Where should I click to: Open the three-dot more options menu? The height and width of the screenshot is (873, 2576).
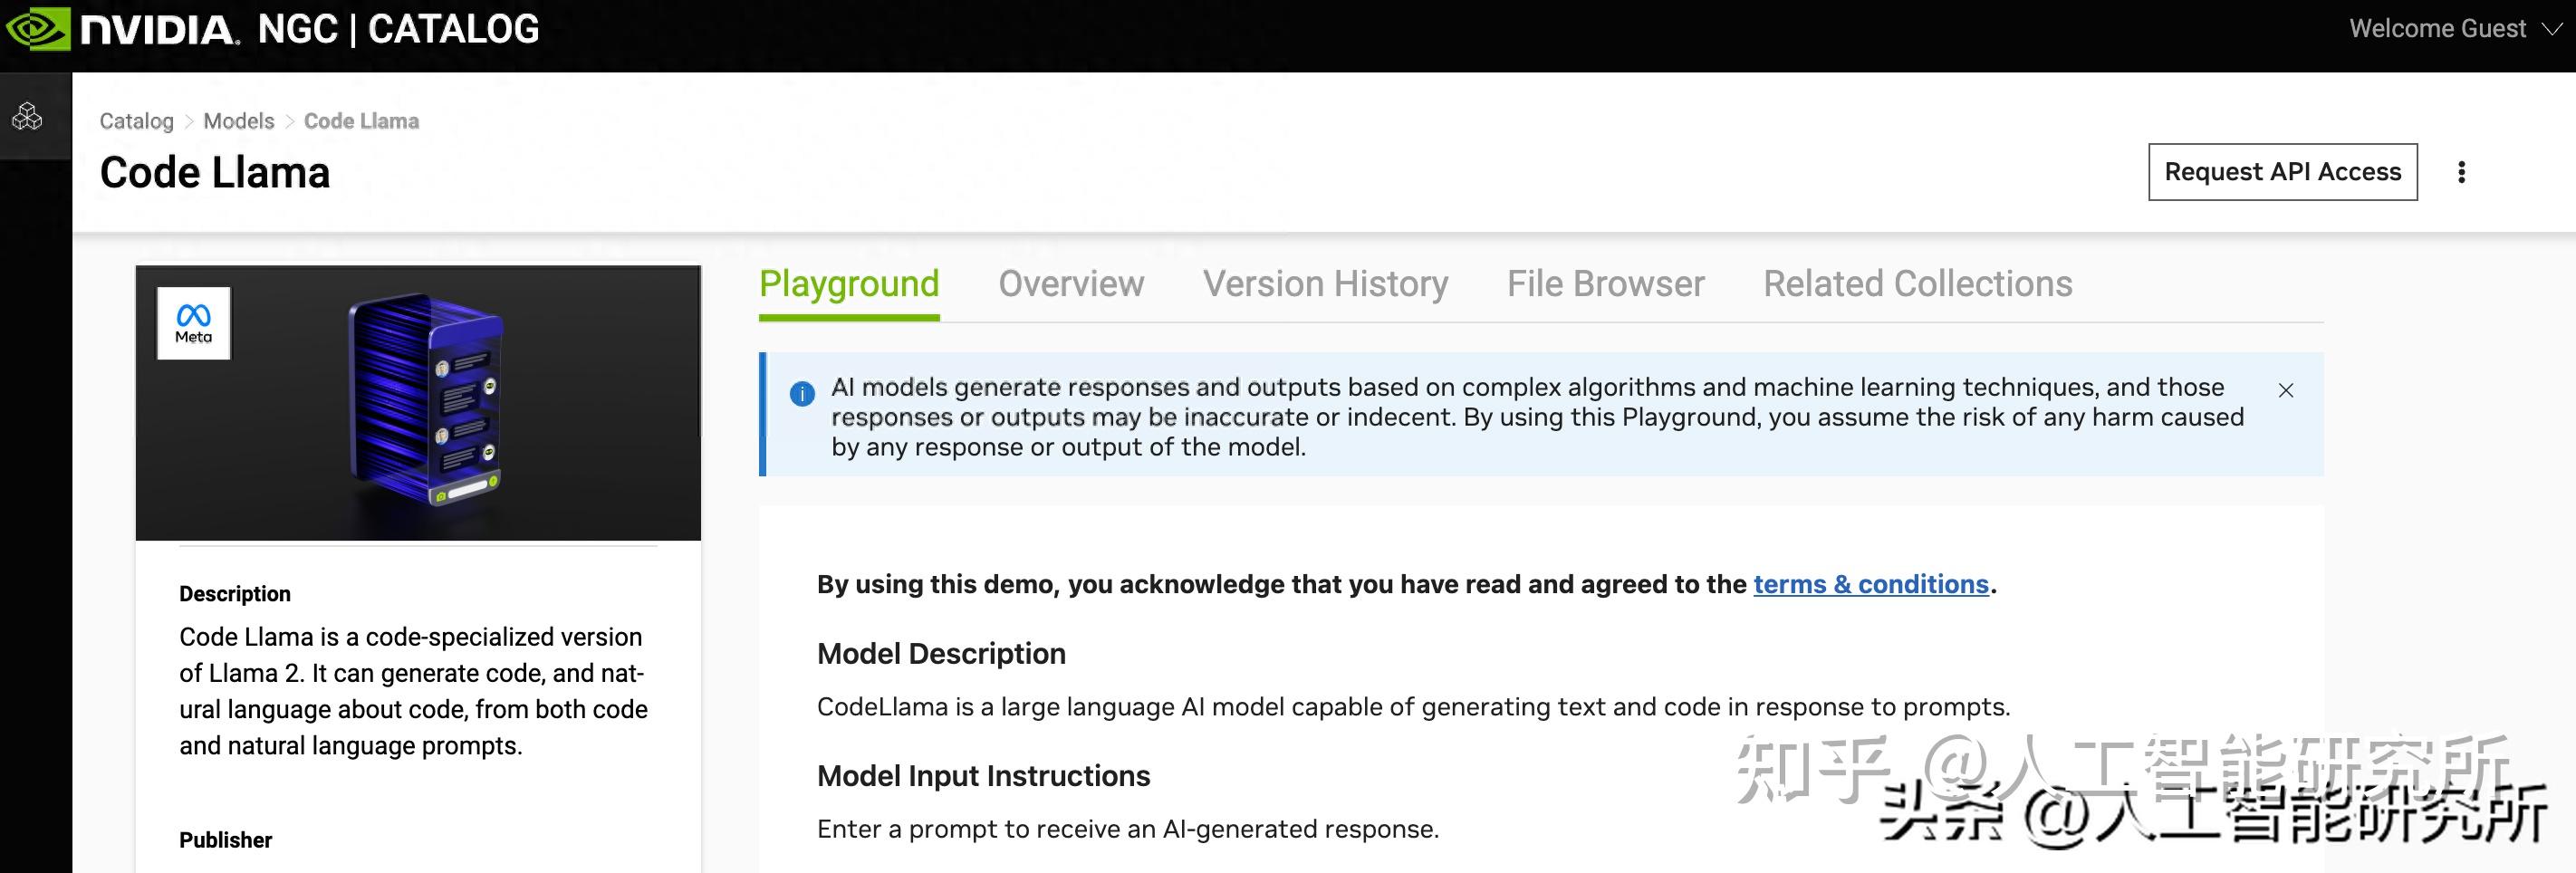[2461, 172]
